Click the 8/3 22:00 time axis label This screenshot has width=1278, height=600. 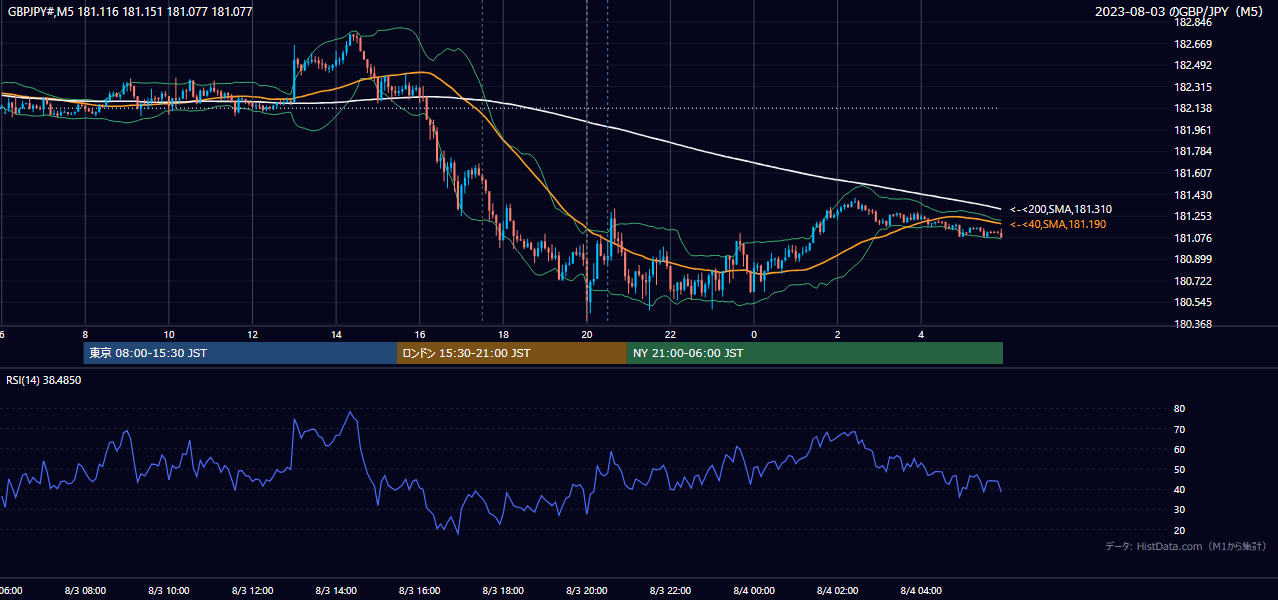pos(670,591)
